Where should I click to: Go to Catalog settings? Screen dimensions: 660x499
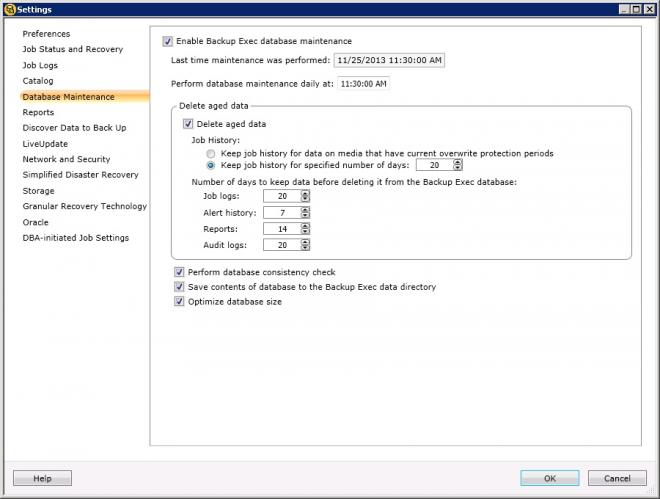(x=38, y=81)
